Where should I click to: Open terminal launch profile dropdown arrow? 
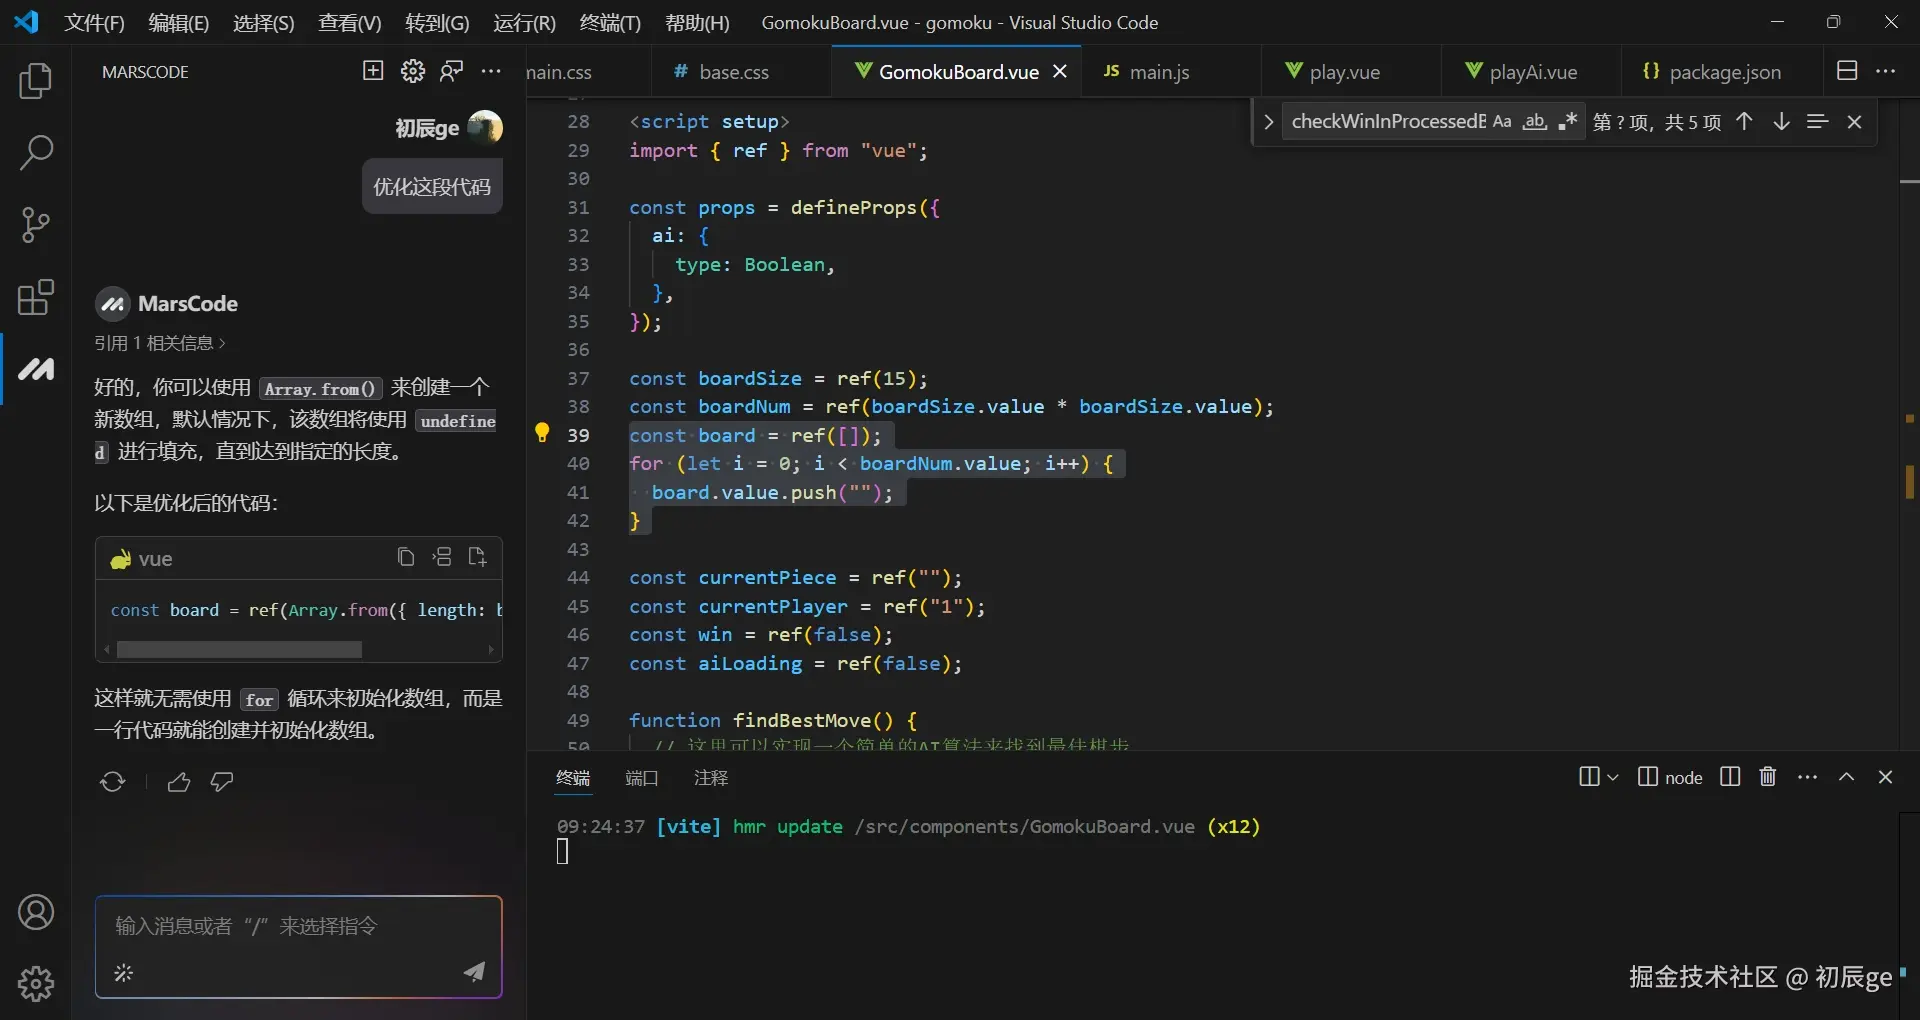pyautogui.click(x=1612, y=777)
